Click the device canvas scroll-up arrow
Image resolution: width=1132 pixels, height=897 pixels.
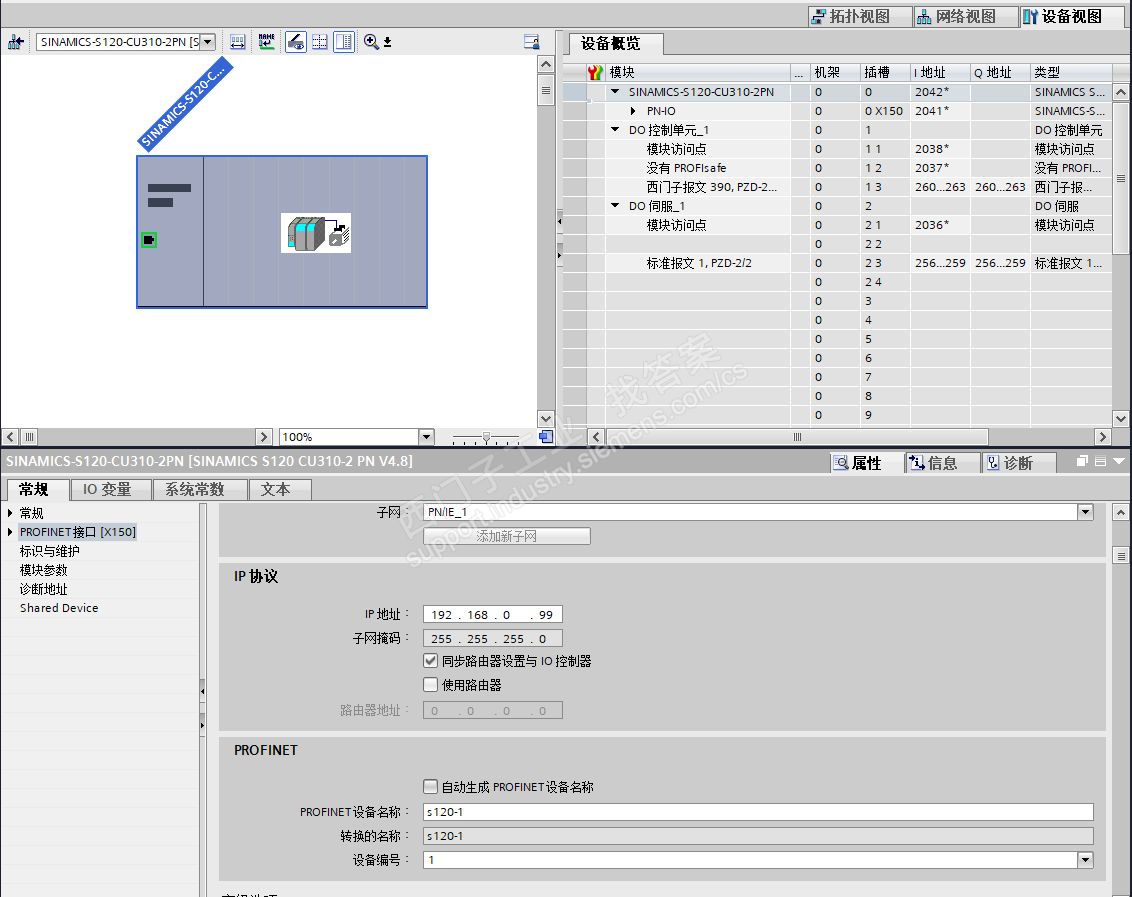[546, 64]
